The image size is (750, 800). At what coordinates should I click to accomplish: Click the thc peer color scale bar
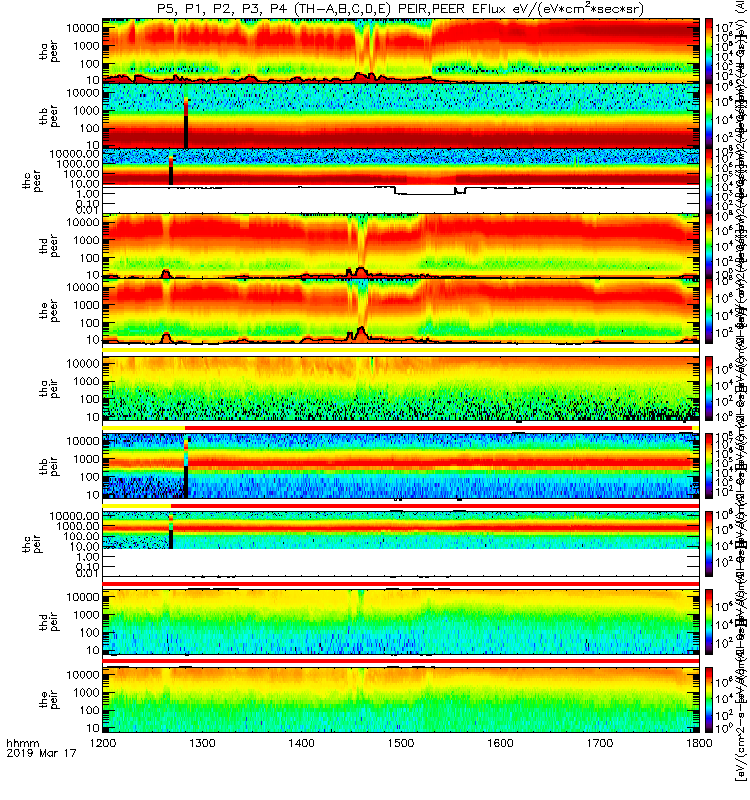pos(709,180)
